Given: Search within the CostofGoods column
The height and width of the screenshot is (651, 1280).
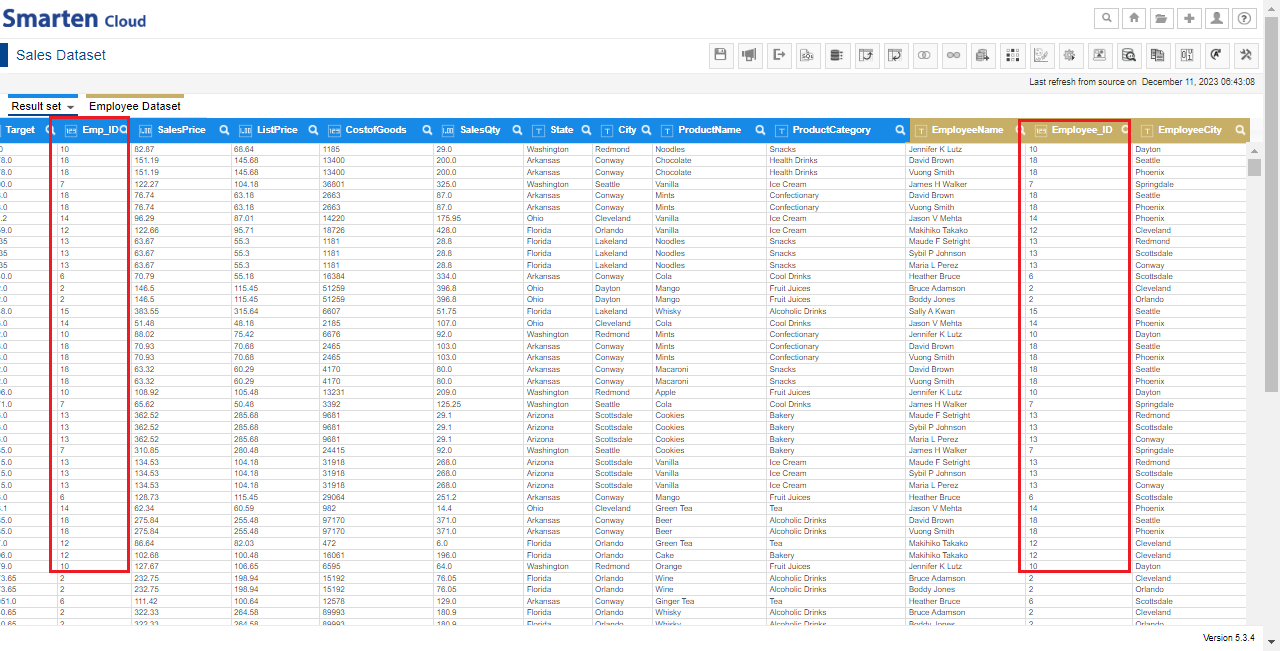Looking at the screenshot, I should (427, 130).
